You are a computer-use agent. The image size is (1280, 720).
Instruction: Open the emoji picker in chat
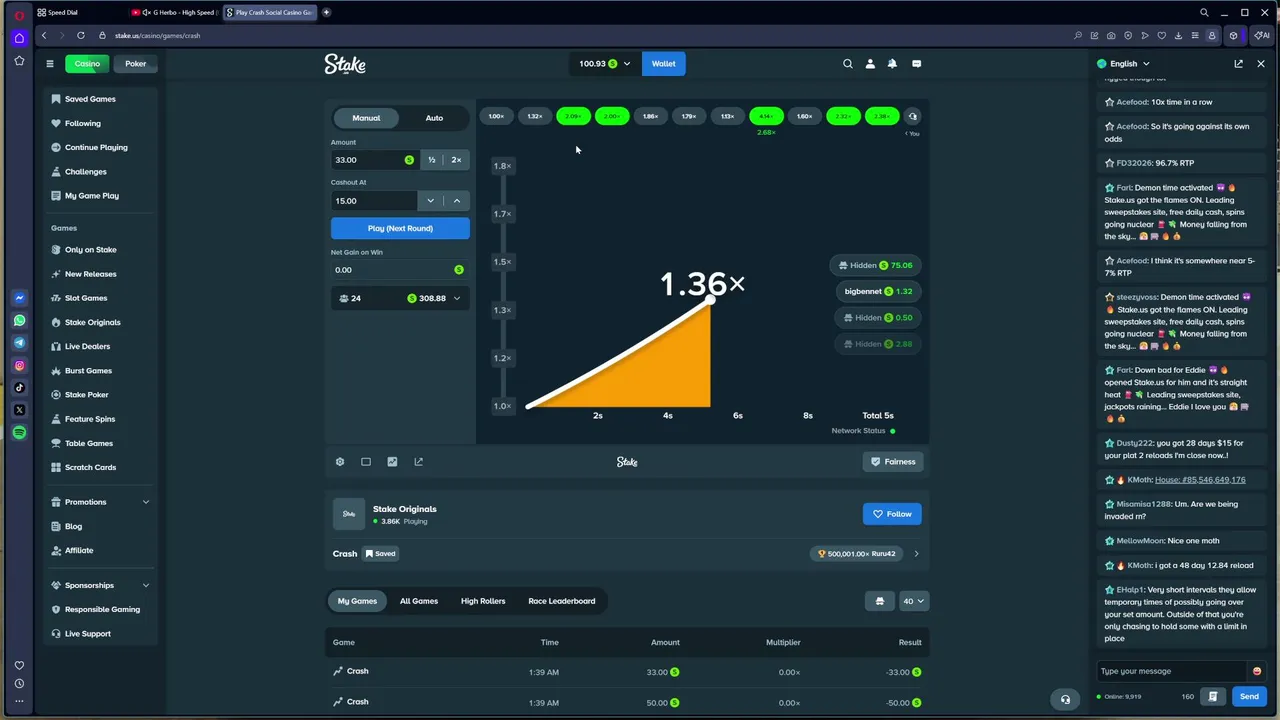1257,671
